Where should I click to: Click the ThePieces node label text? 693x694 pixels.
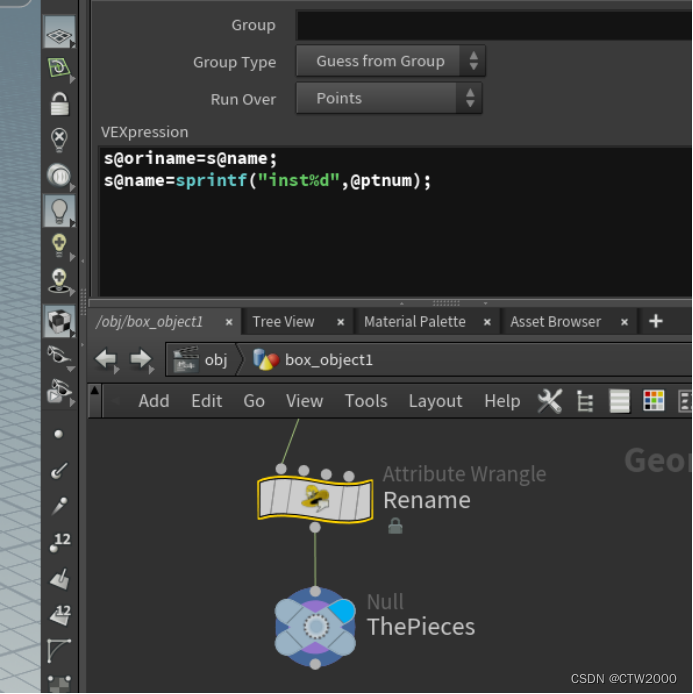[x=421, y=627]
